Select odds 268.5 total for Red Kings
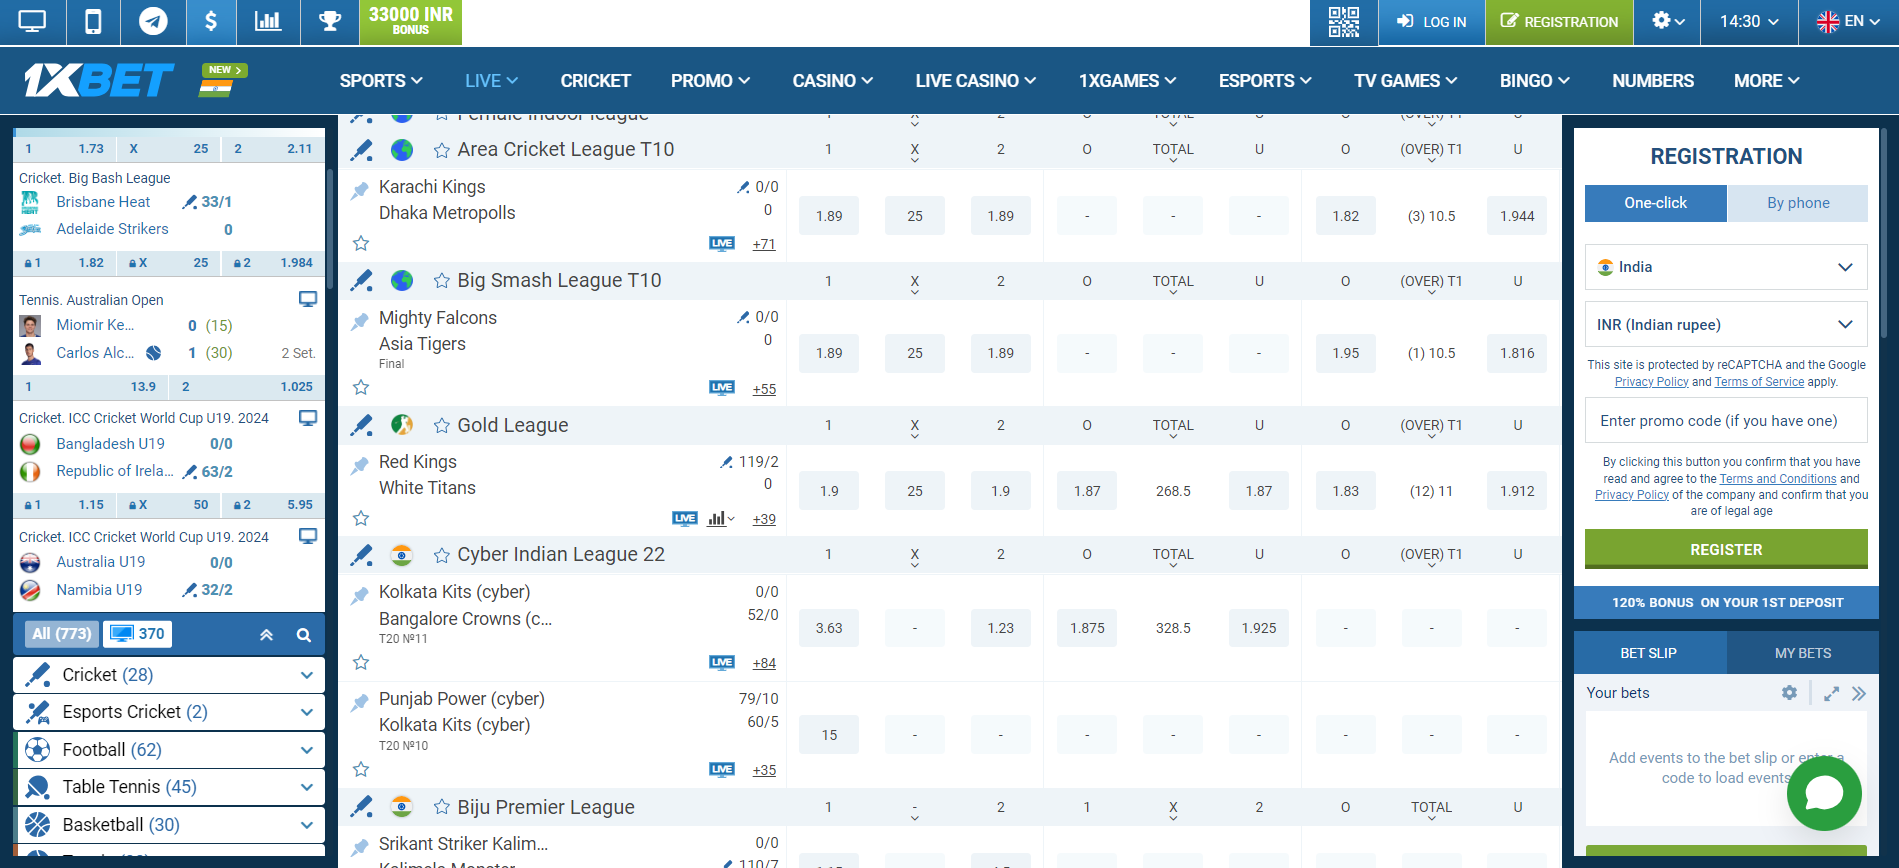This screenshot has width=1899, height=868. pyautogui.click(x=1173, y=491)
